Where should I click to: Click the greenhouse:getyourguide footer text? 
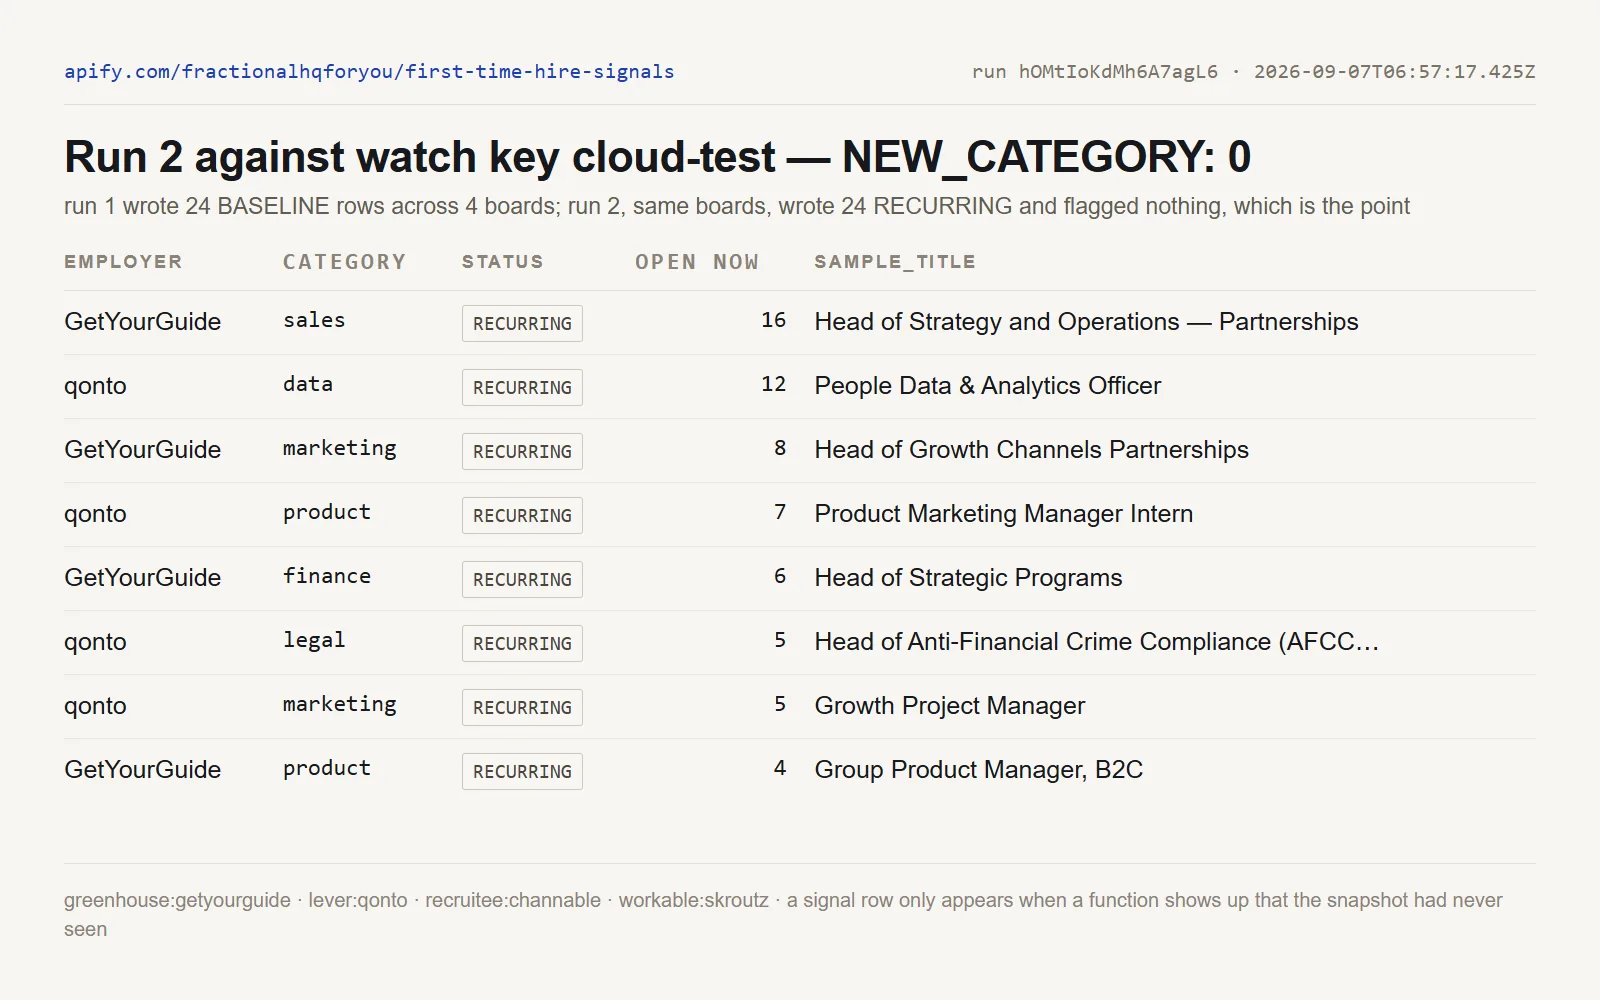(x=177, y=900)
